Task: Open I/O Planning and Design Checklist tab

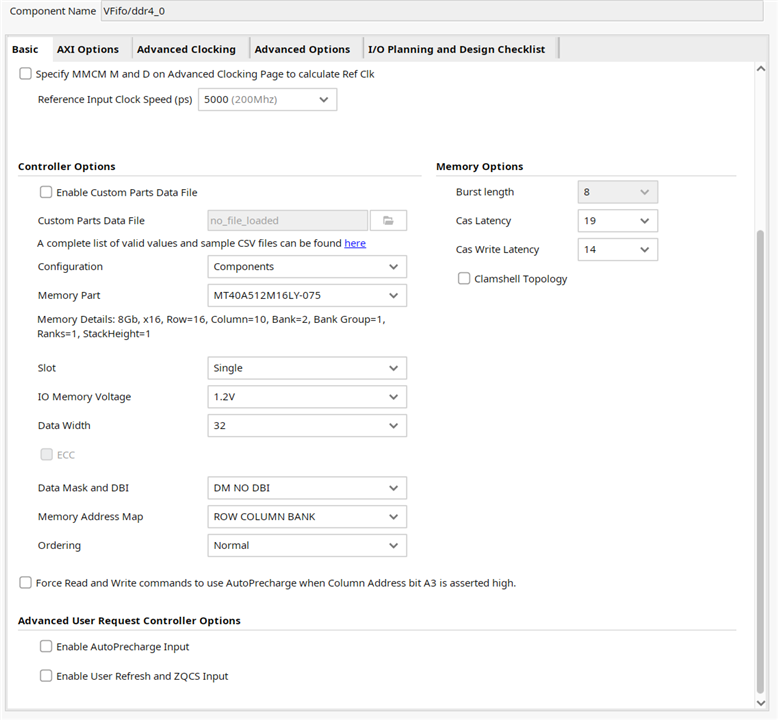Action: (456, 49)
